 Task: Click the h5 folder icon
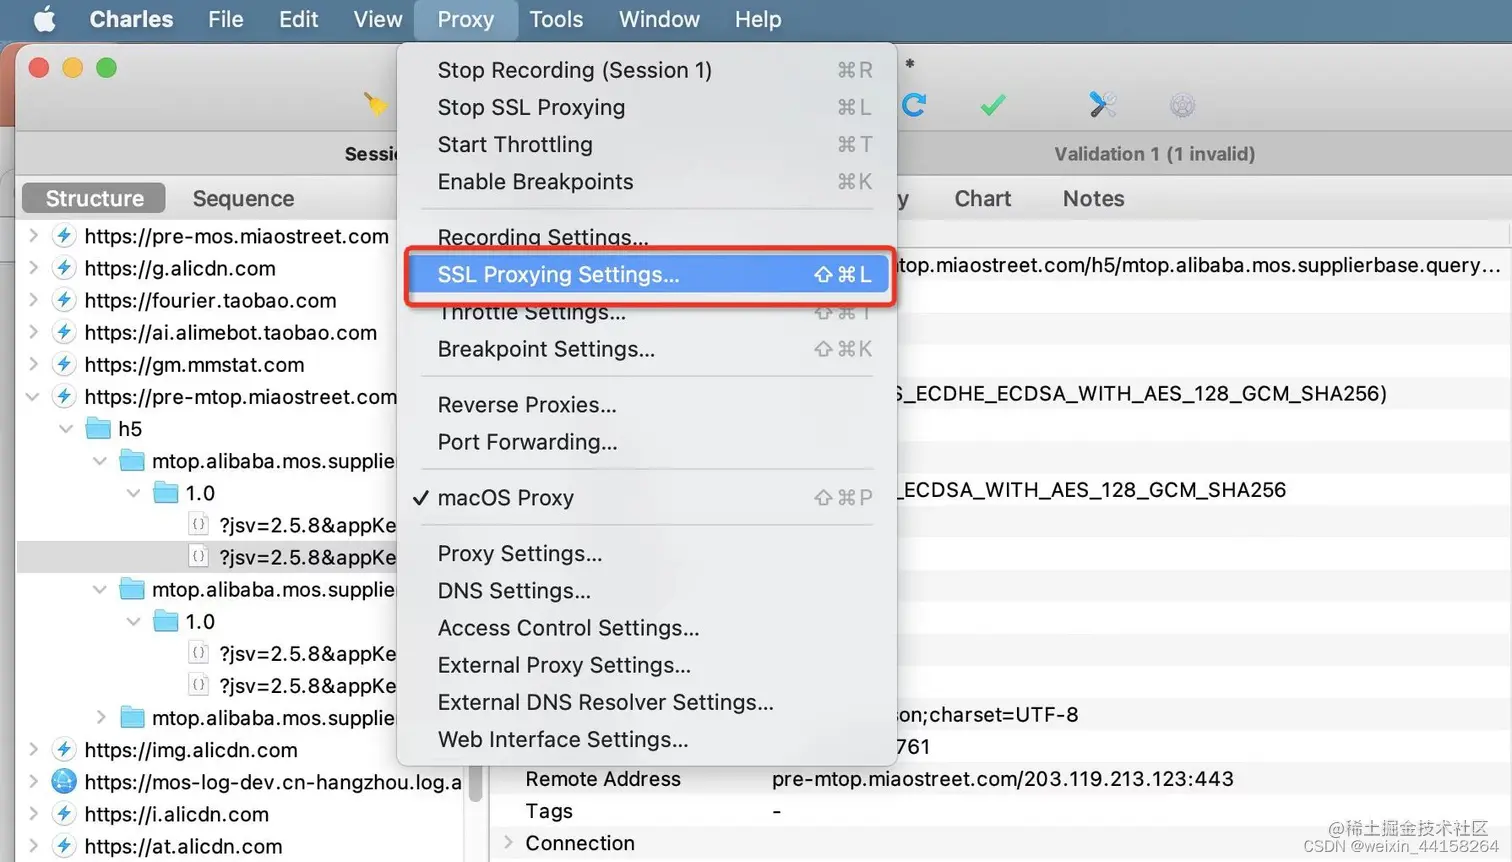click(x=98, y=429)
